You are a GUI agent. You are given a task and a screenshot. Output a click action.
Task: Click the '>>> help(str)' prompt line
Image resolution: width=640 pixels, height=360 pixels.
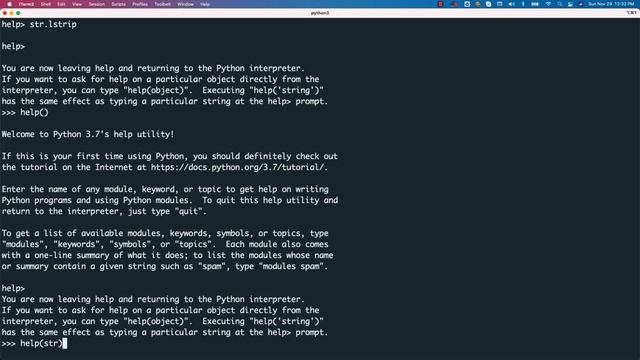(34, 344)
